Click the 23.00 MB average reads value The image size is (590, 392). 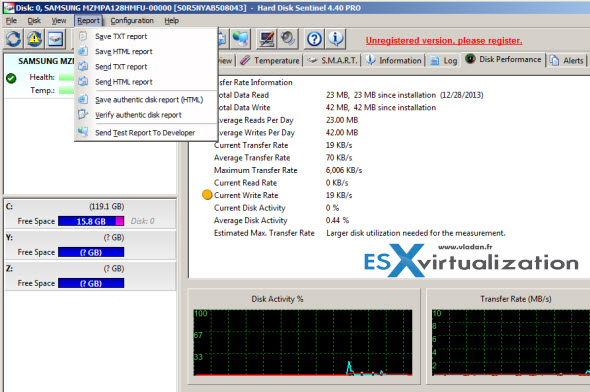342,120
